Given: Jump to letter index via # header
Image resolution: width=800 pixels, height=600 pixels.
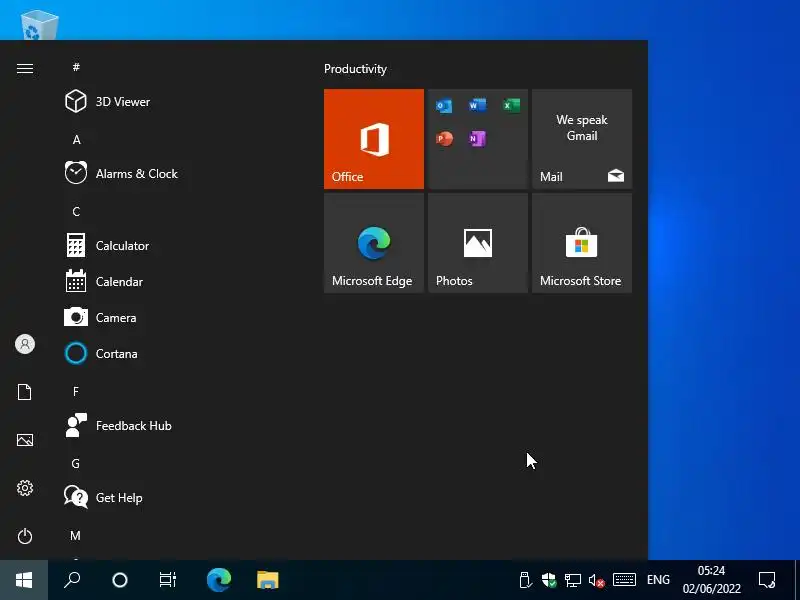Looking at the screenshot, I should (x=76, y=67).
